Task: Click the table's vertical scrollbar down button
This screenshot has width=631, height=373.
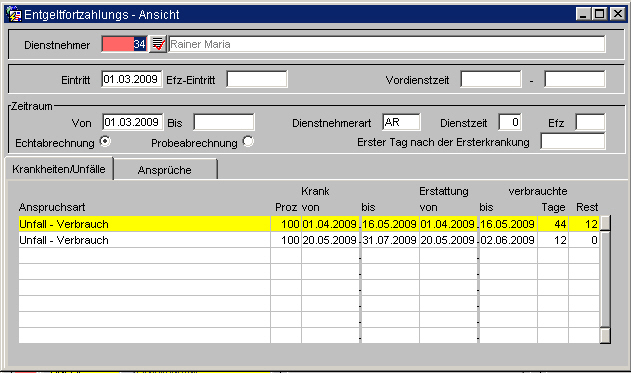Action: point(605,336)
